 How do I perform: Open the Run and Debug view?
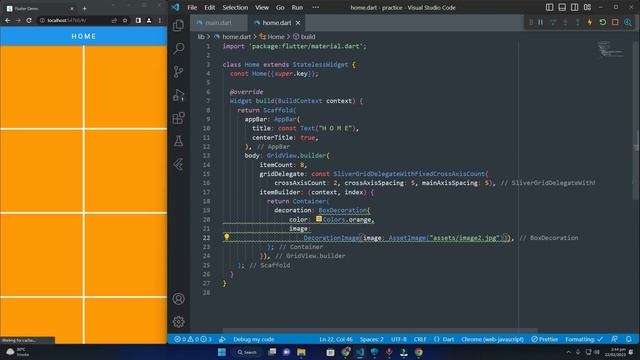coord(178,95)
